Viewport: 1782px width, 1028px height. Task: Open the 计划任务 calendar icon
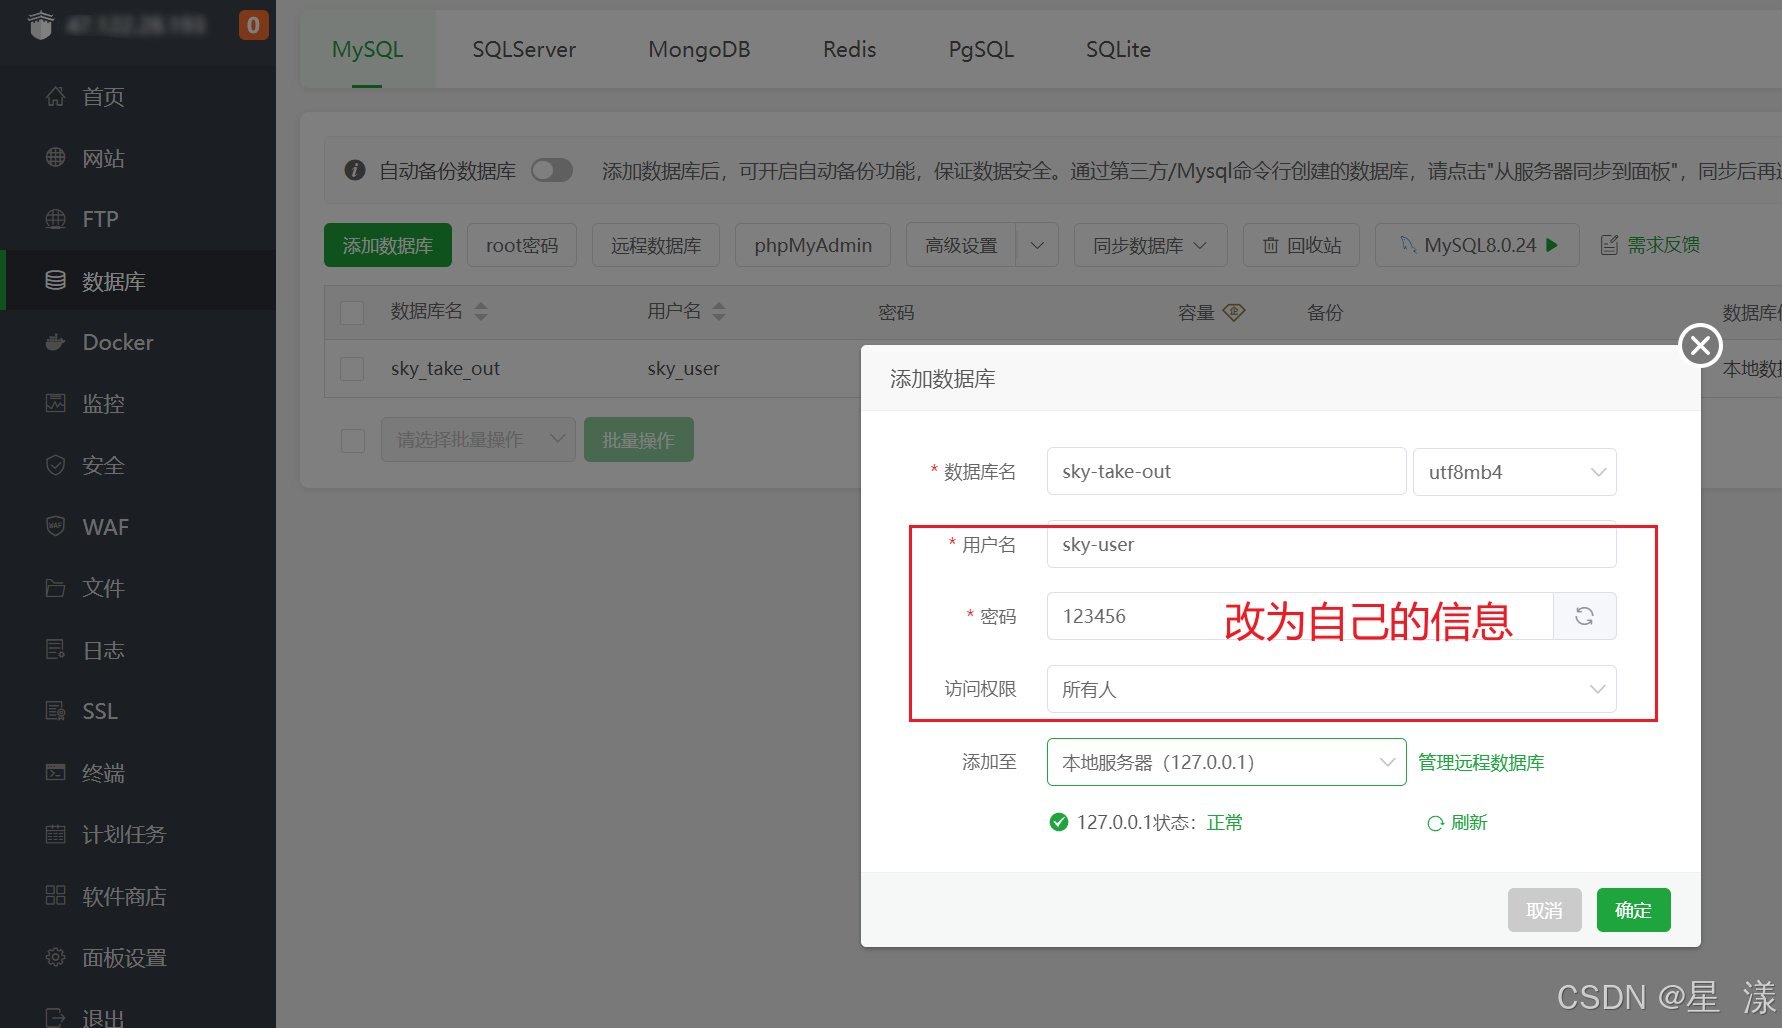tap(56, 834)
